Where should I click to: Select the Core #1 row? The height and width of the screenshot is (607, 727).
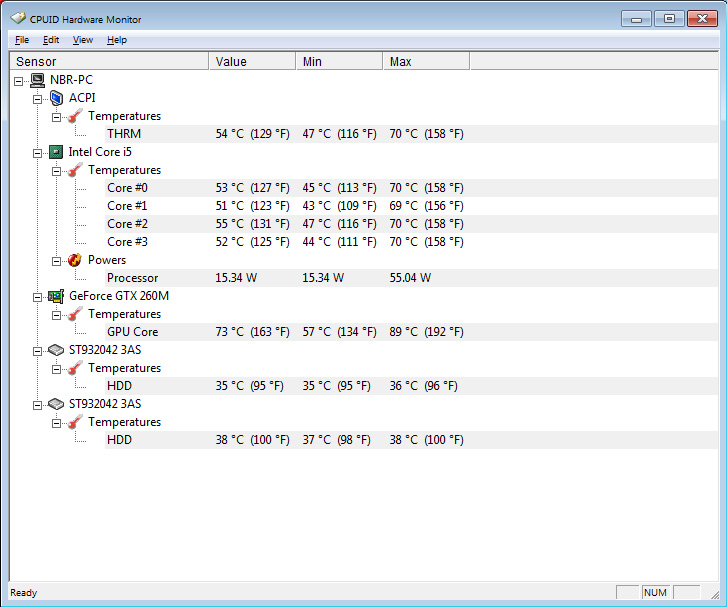pyautogui.click(x=411, y=206)
